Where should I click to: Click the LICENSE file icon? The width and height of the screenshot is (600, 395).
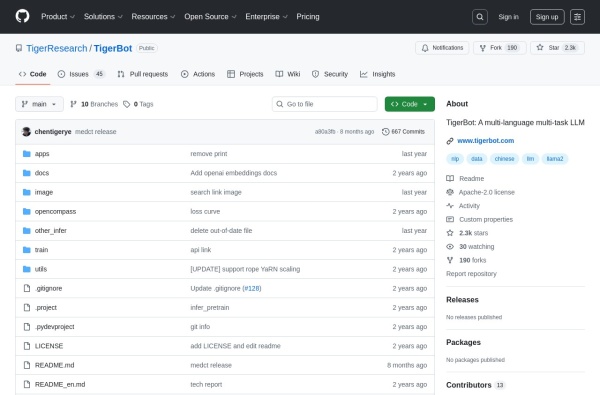click(26, 346)
